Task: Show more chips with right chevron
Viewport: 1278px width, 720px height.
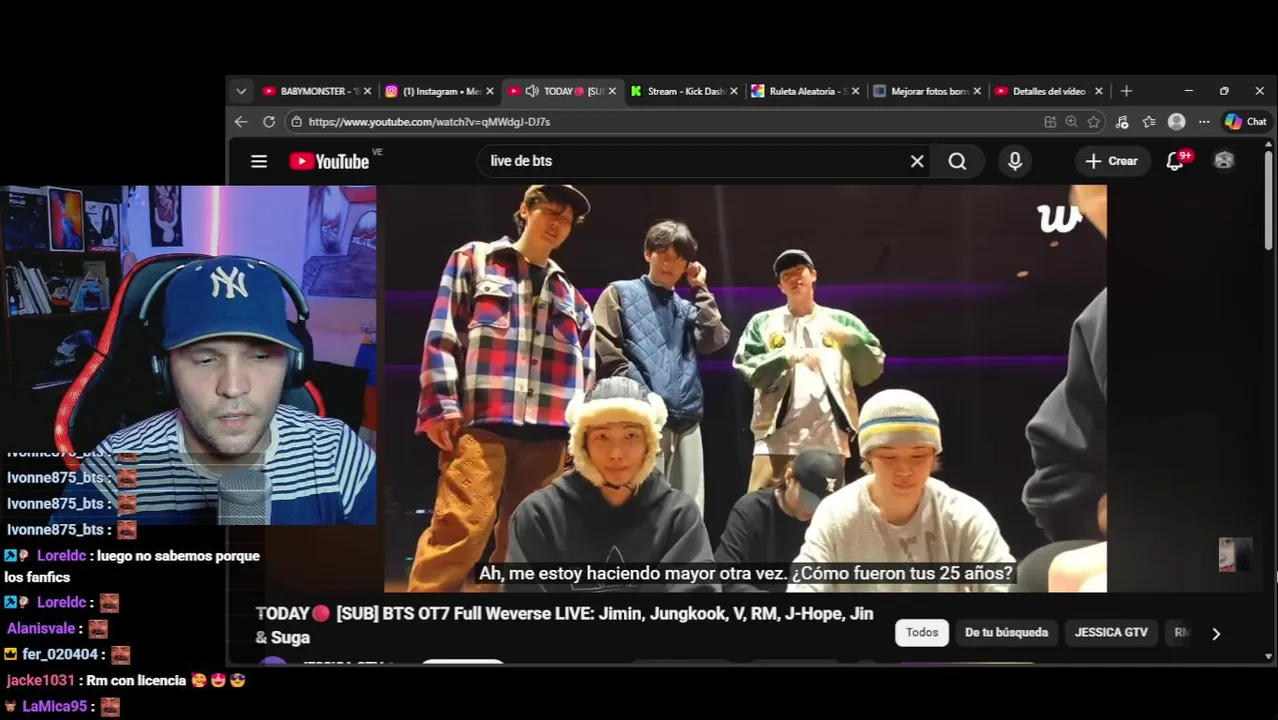Action: pos(1216,633)
